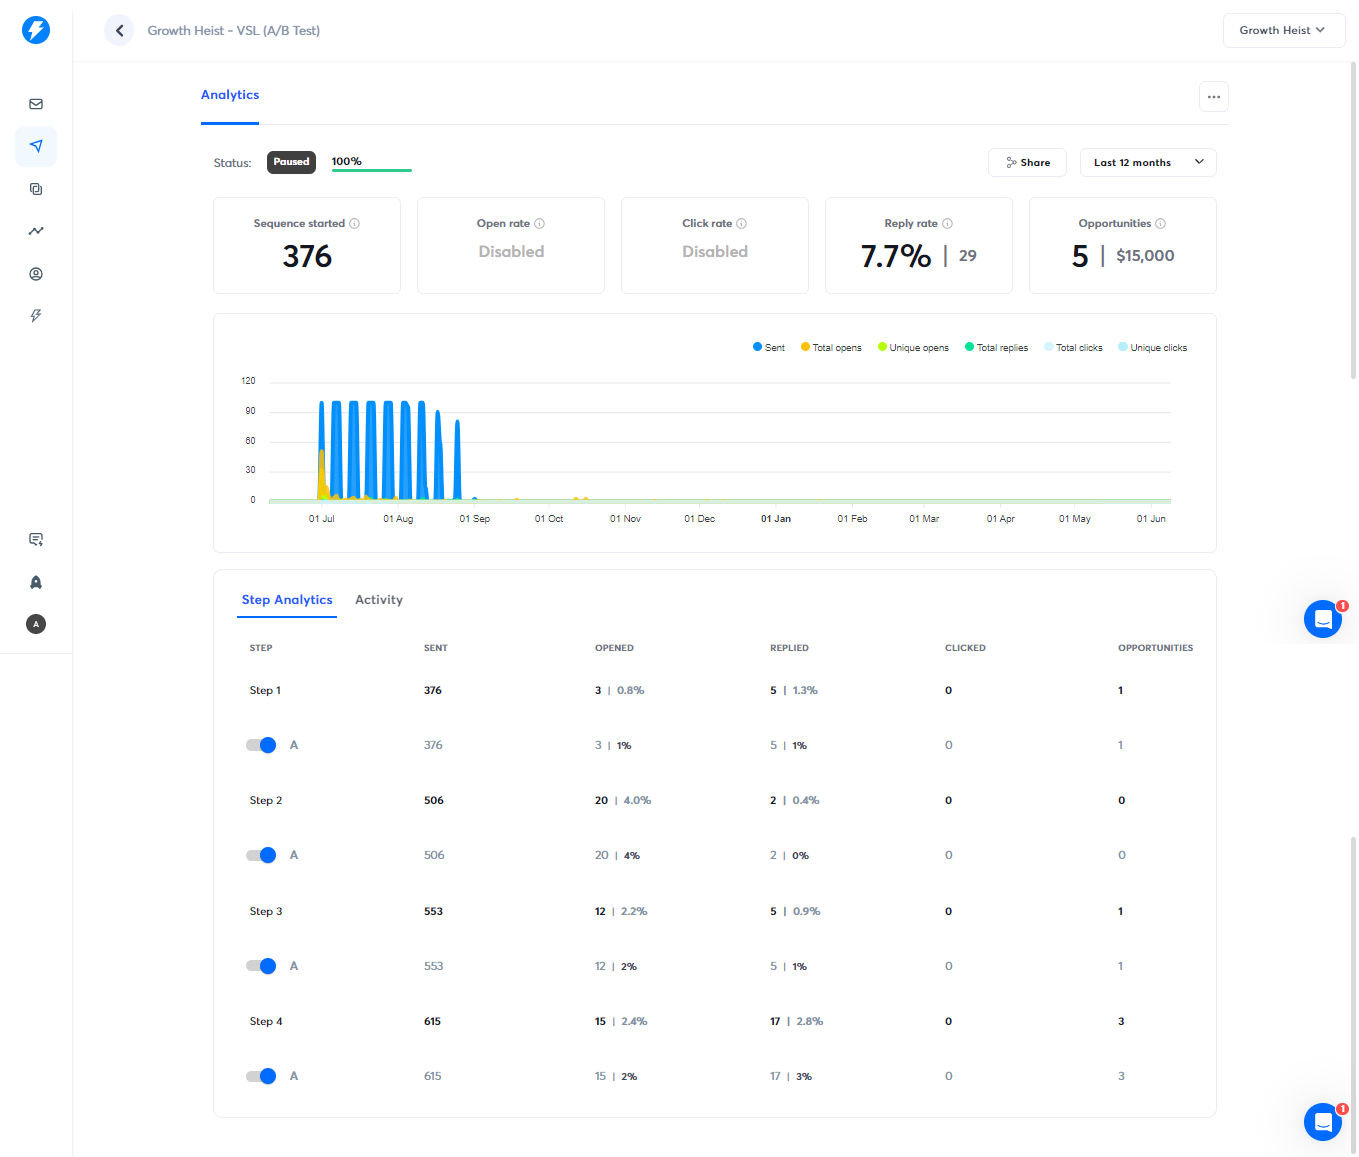Open the user avatar A icon

(36, 624)
